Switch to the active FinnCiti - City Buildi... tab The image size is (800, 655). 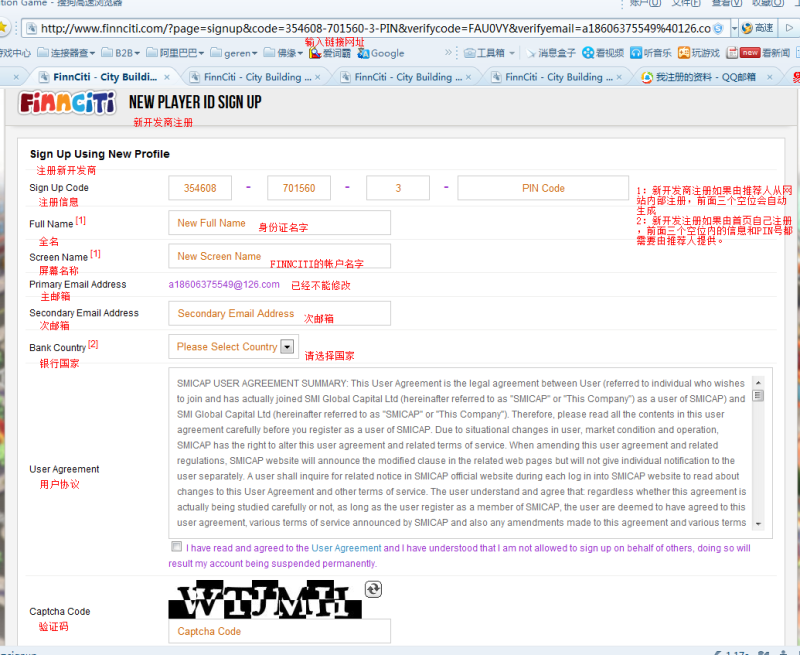coord(105,77)
